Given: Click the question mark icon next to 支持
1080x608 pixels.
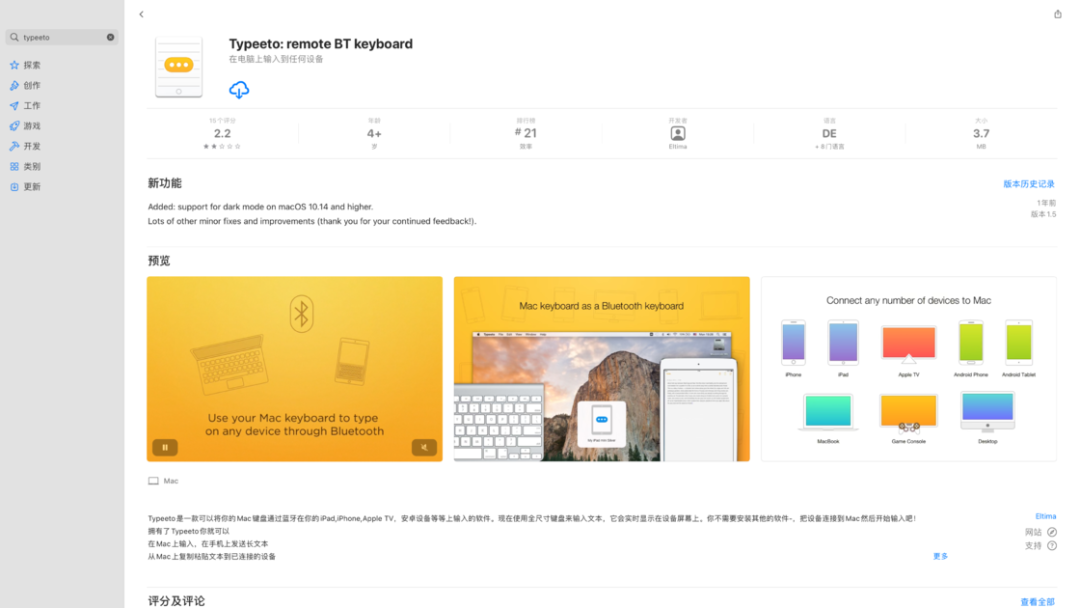Looking at the screenshot, I should pos(1052,545).
